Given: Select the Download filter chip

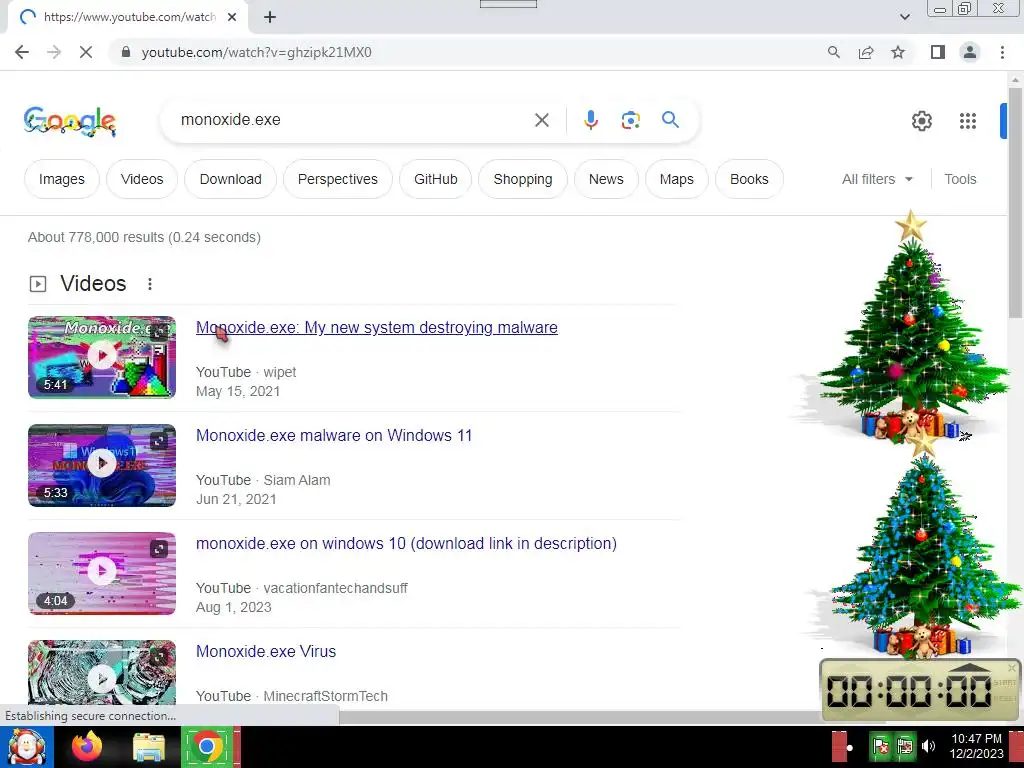Looking at the screenshot, I should 231,179.
